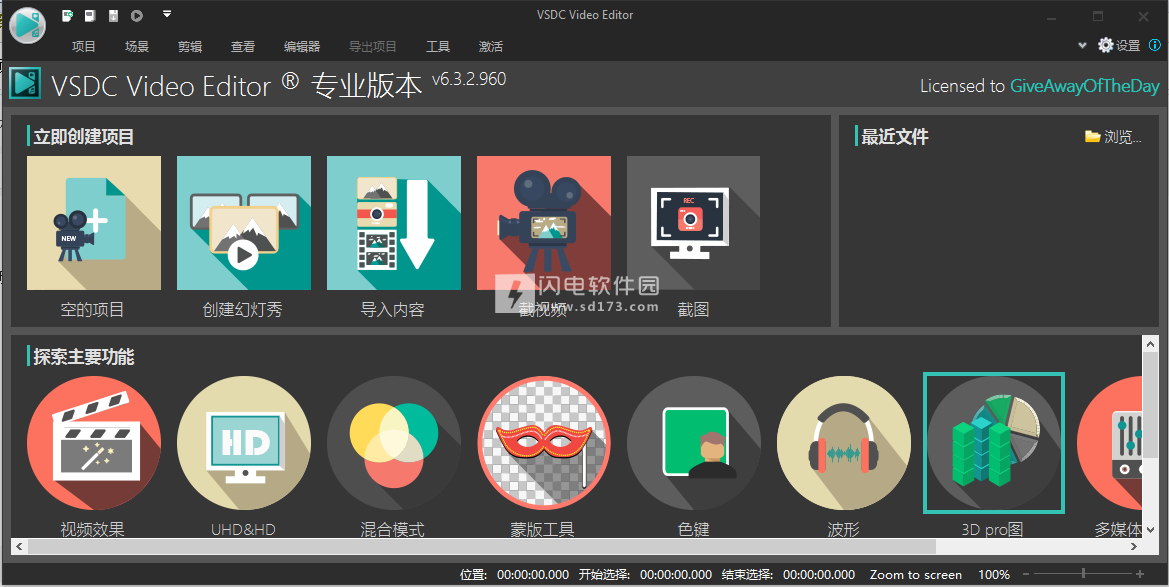
Task: Open the 项目 menu
Action: 84,46
